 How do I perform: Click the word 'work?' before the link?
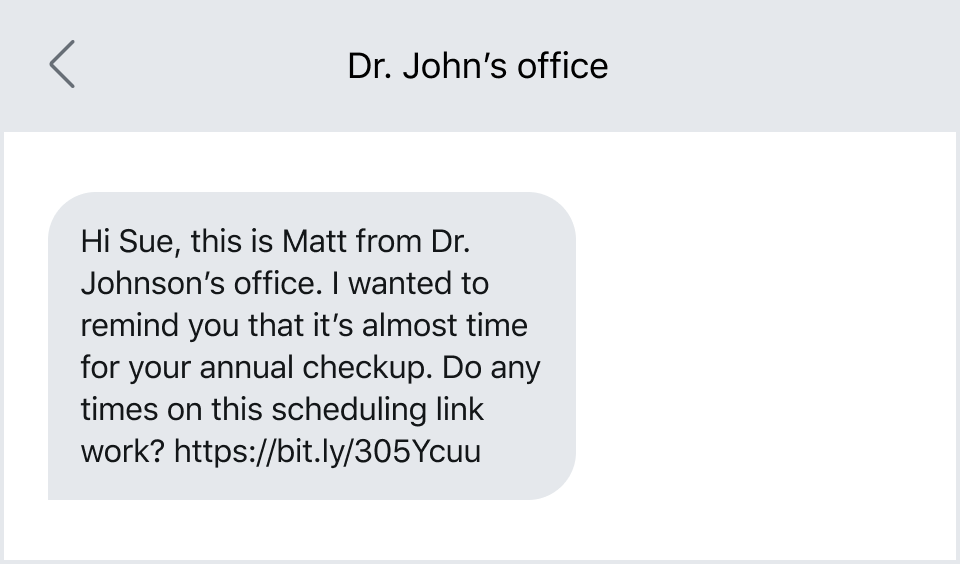pos(122,452)
